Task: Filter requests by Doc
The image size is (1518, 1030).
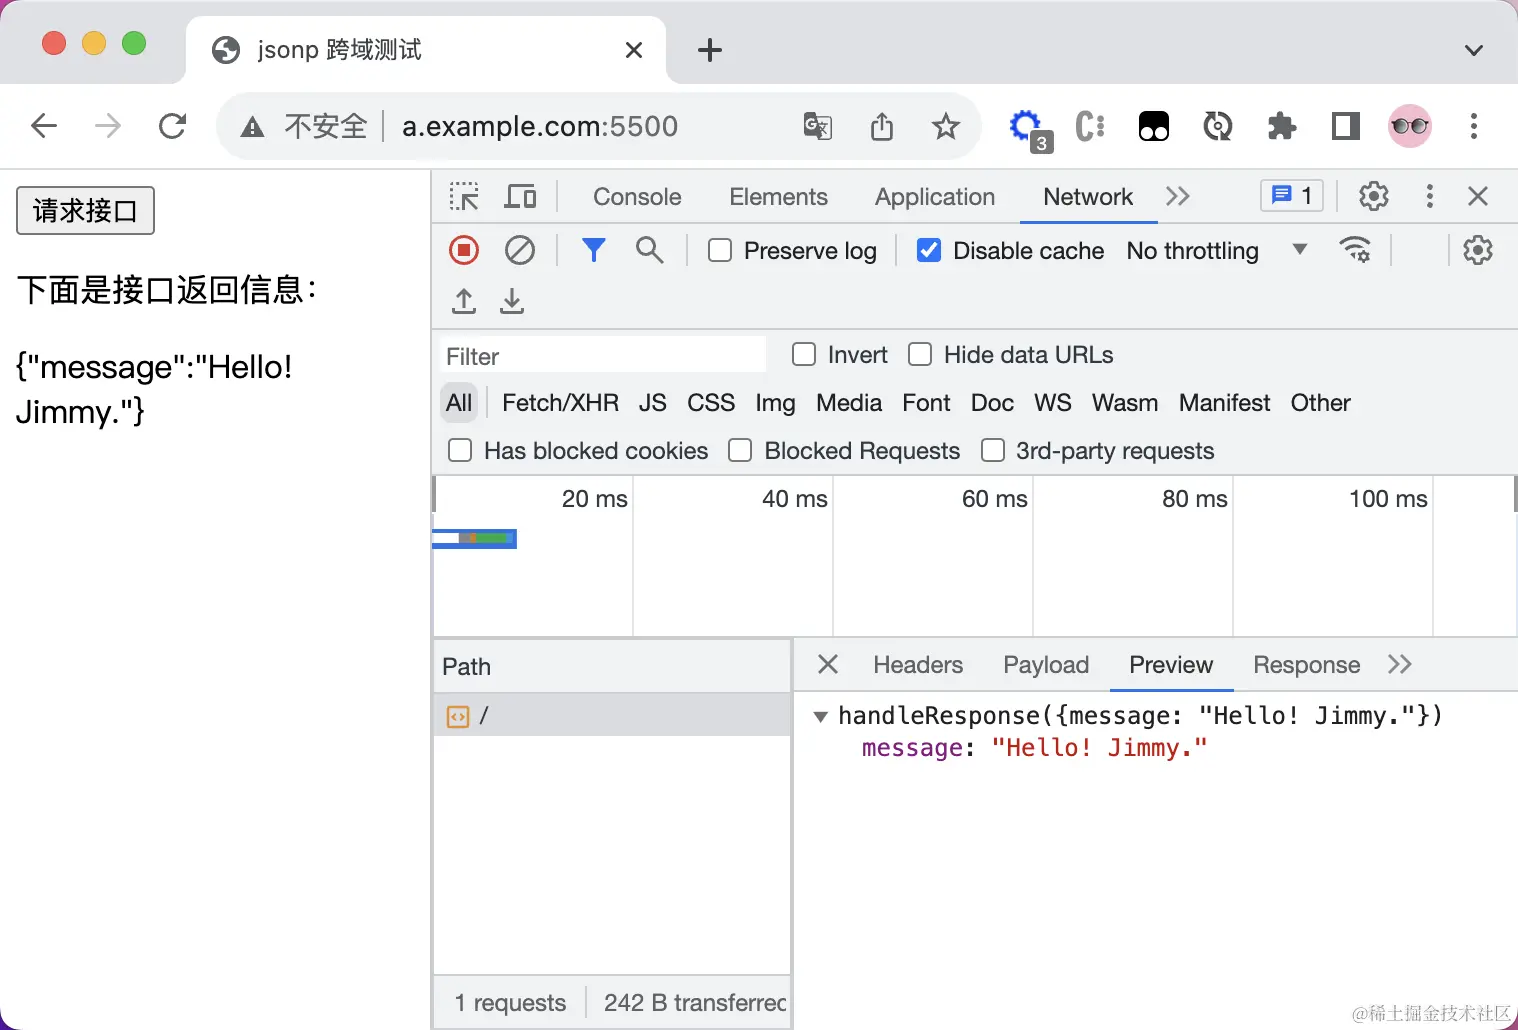Action: tap(992, 402)
